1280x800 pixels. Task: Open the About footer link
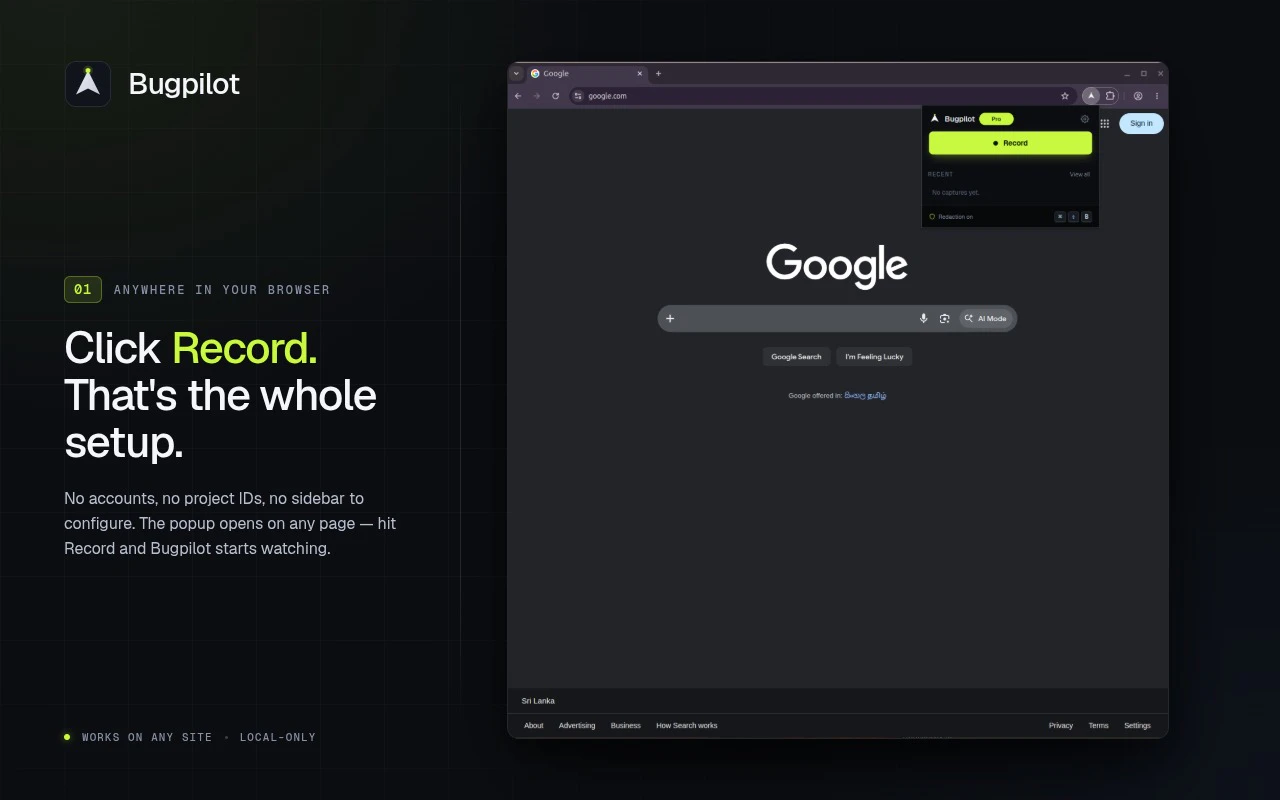pyautogui.click(x=534, y=725)
